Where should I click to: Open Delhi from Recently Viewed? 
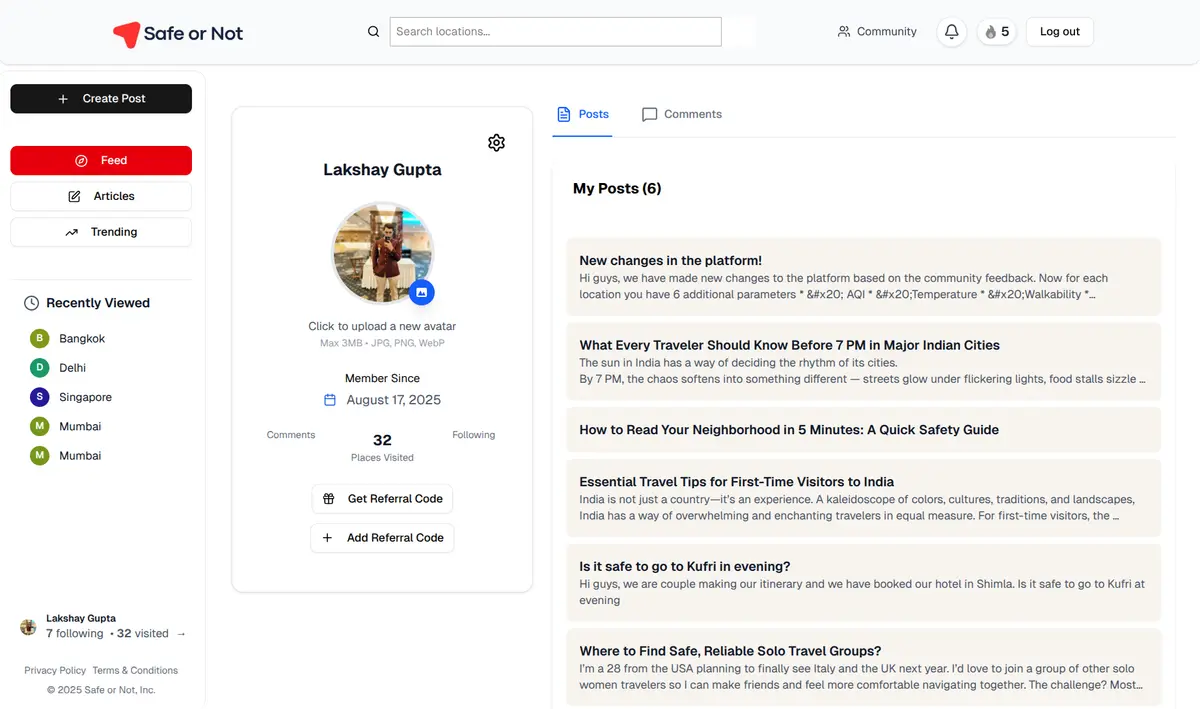[72, 368]
